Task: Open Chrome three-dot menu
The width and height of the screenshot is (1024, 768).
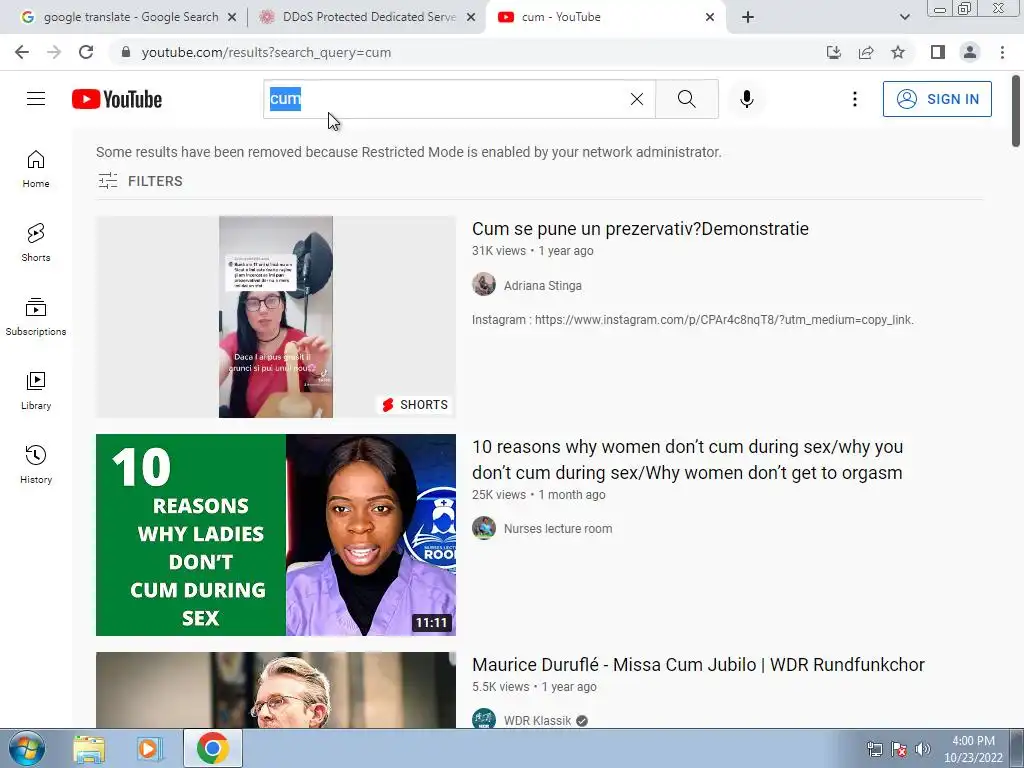Action: 1002,52
